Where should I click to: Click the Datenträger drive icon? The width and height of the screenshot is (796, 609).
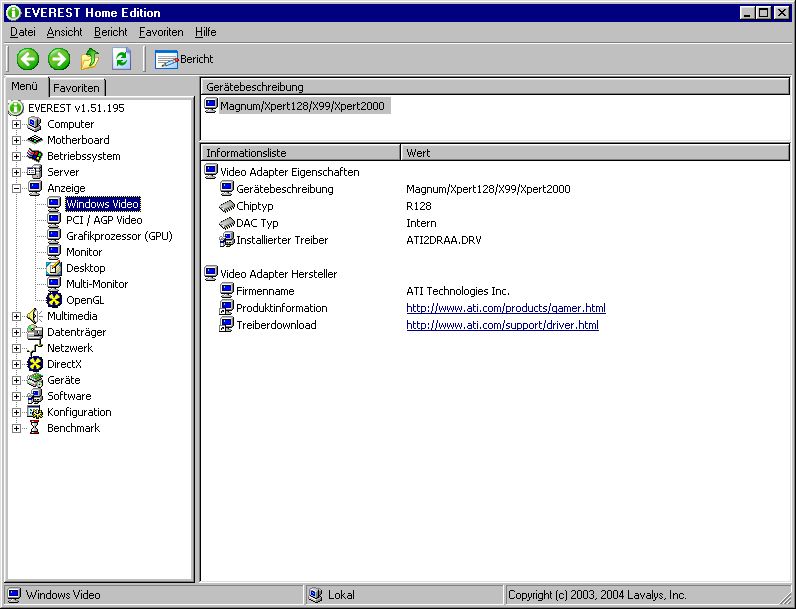pos(35,332)
